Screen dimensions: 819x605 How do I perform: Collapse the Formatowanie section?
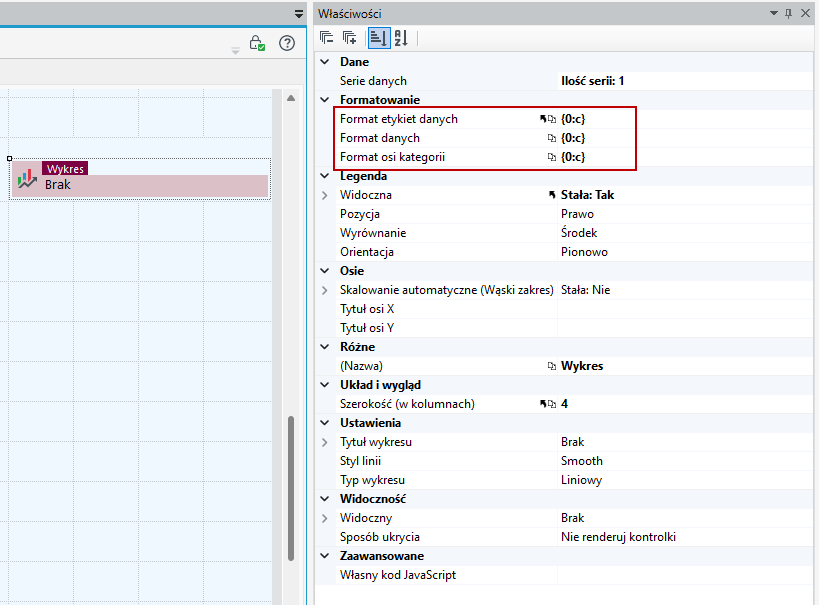(325, 100)
